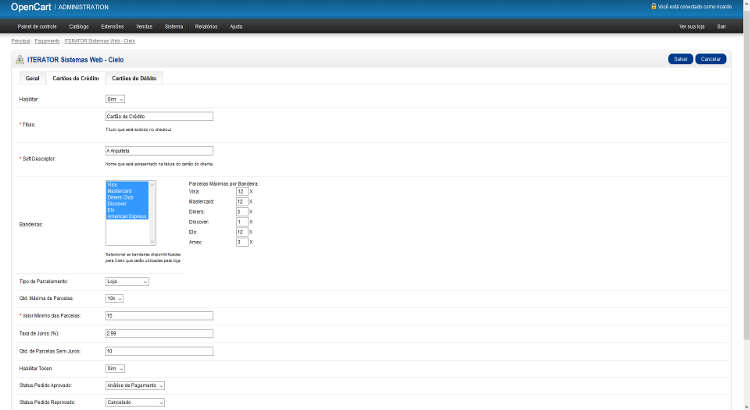750x410 pixels.
Task: Click Amex max installments field
Action: click(242, 242)
